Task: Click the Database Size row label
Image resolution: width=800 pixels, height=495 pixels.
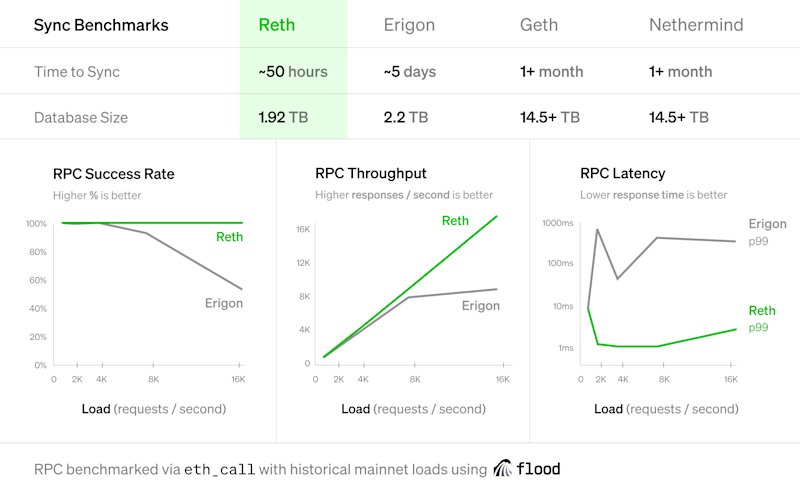Action: (81, 118)
